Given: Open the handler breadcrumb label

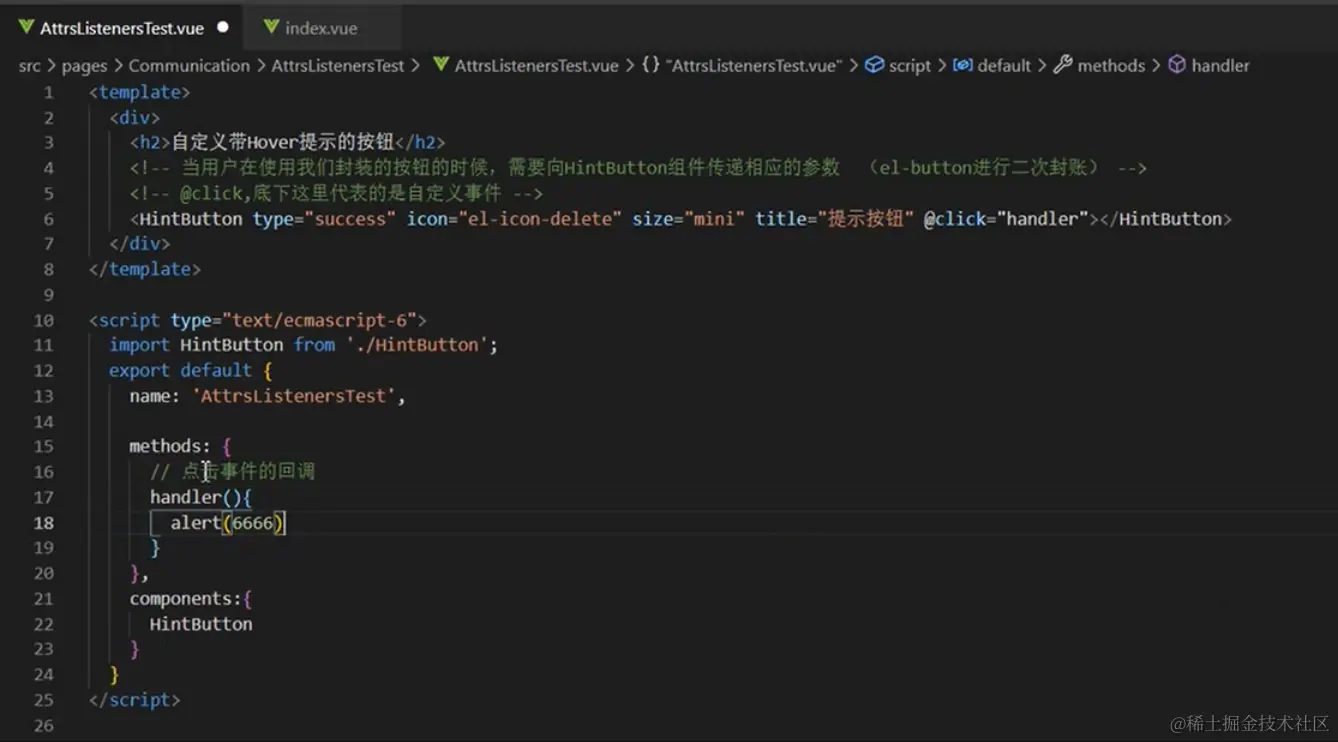Looking at the screenshot, I should pos(1220,66).
